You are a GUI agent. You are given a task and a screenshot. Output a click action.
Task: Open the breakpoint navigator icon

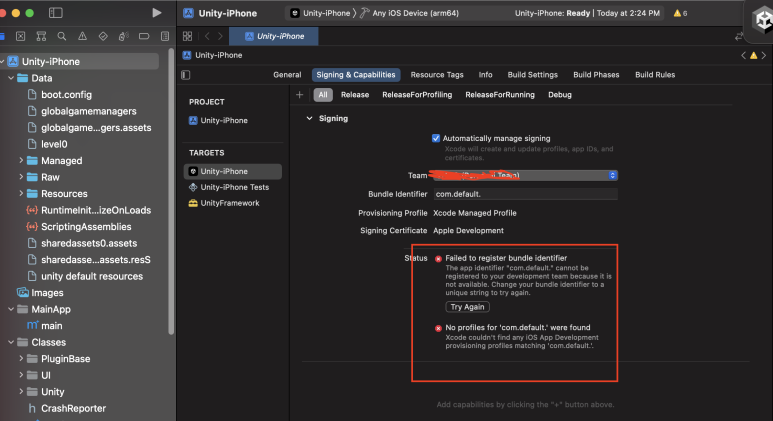144,36
